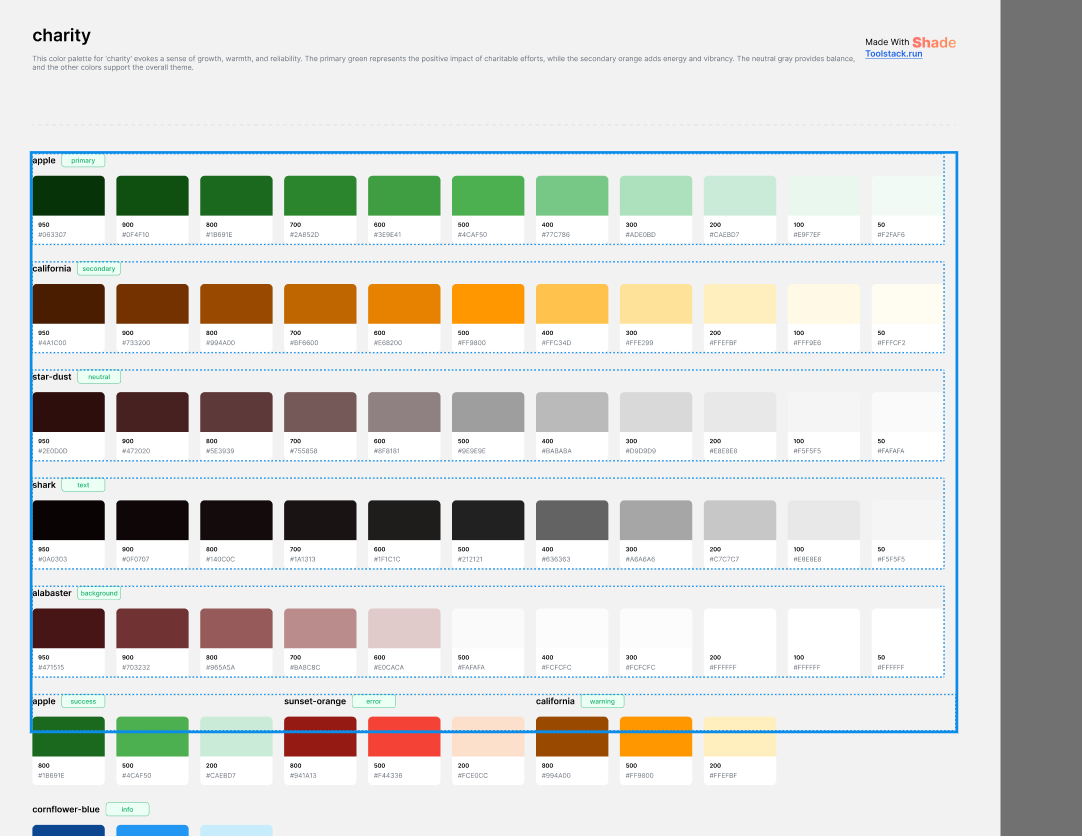The height and width of the screenshot is (836, 1082).
Task: Choose the star-dust 800 swatch
Action: click(236, 412)
